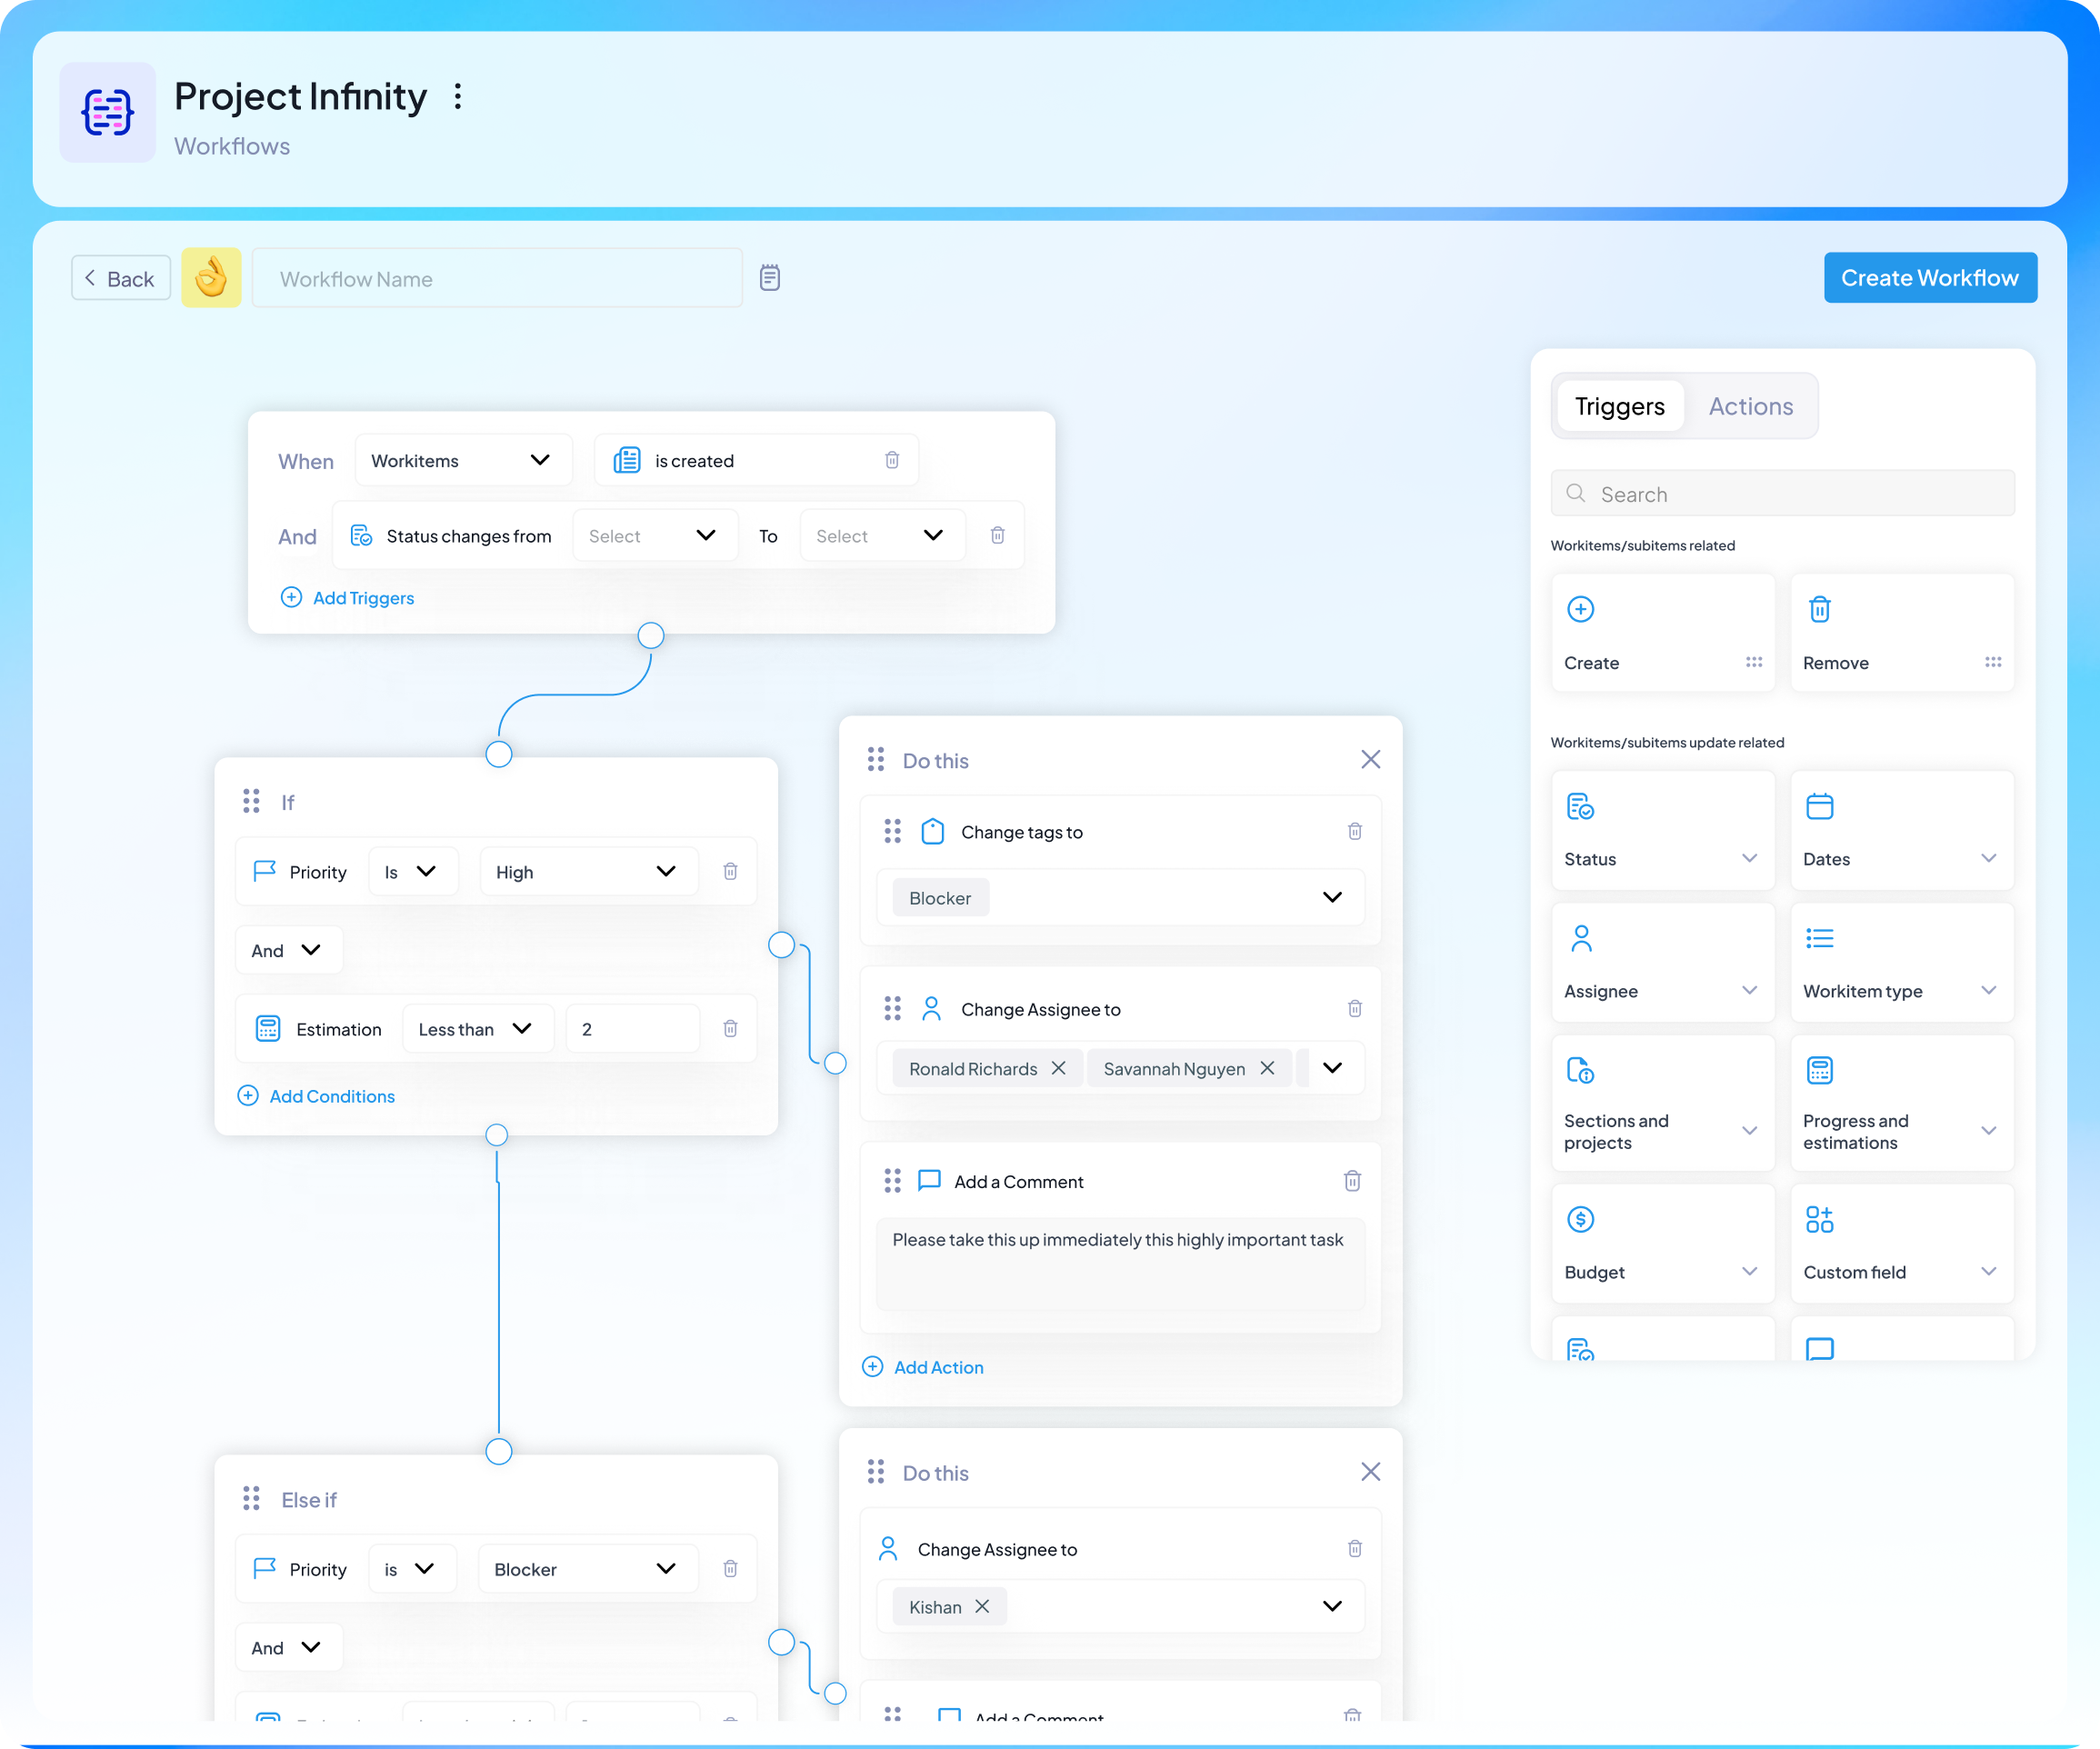Switch to the Triggers tab

click(1620, 406)
